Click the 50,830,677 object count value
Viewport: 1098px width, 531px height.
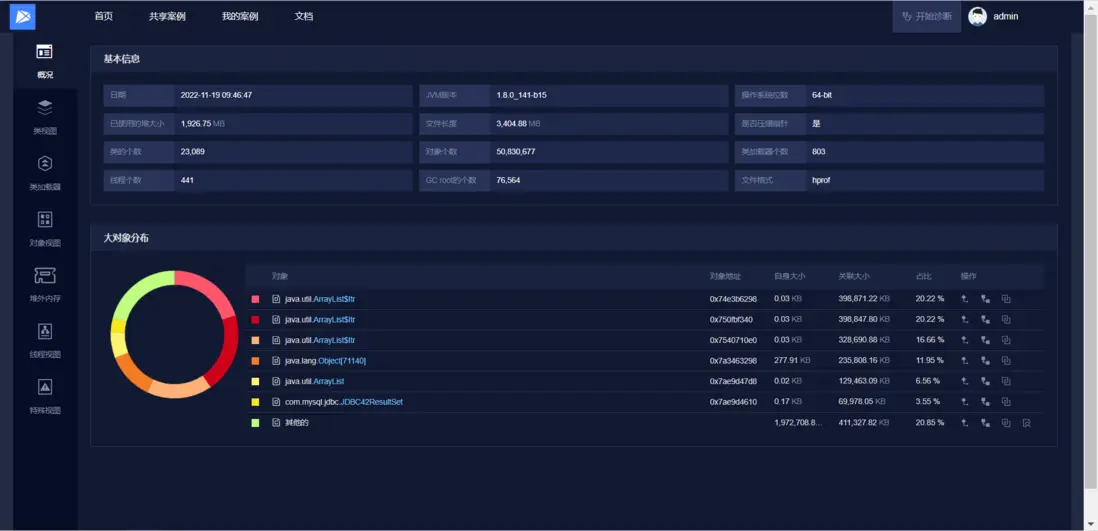516,151
